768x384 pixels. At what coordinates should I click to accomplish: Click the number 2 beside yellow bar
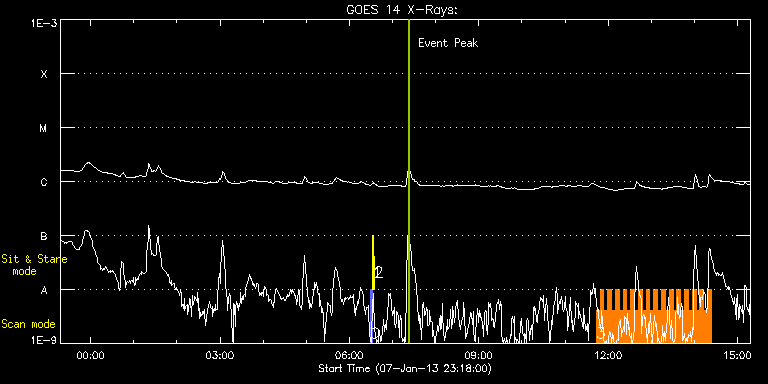point(379,273)
